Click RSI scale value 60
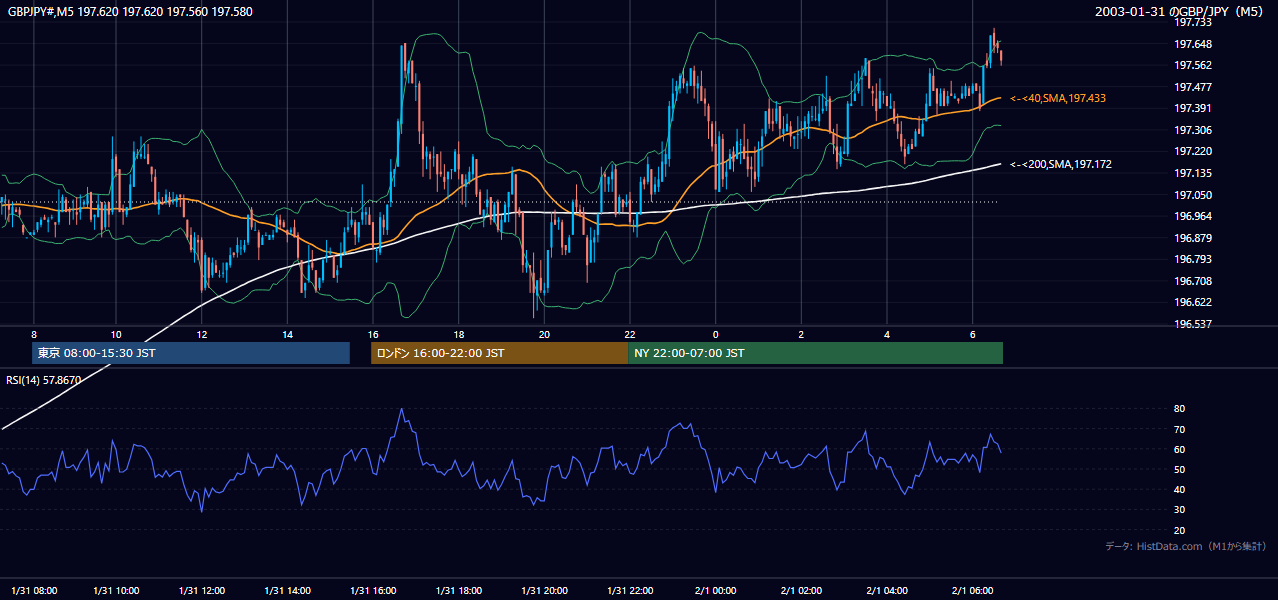 click(1179, 449)
